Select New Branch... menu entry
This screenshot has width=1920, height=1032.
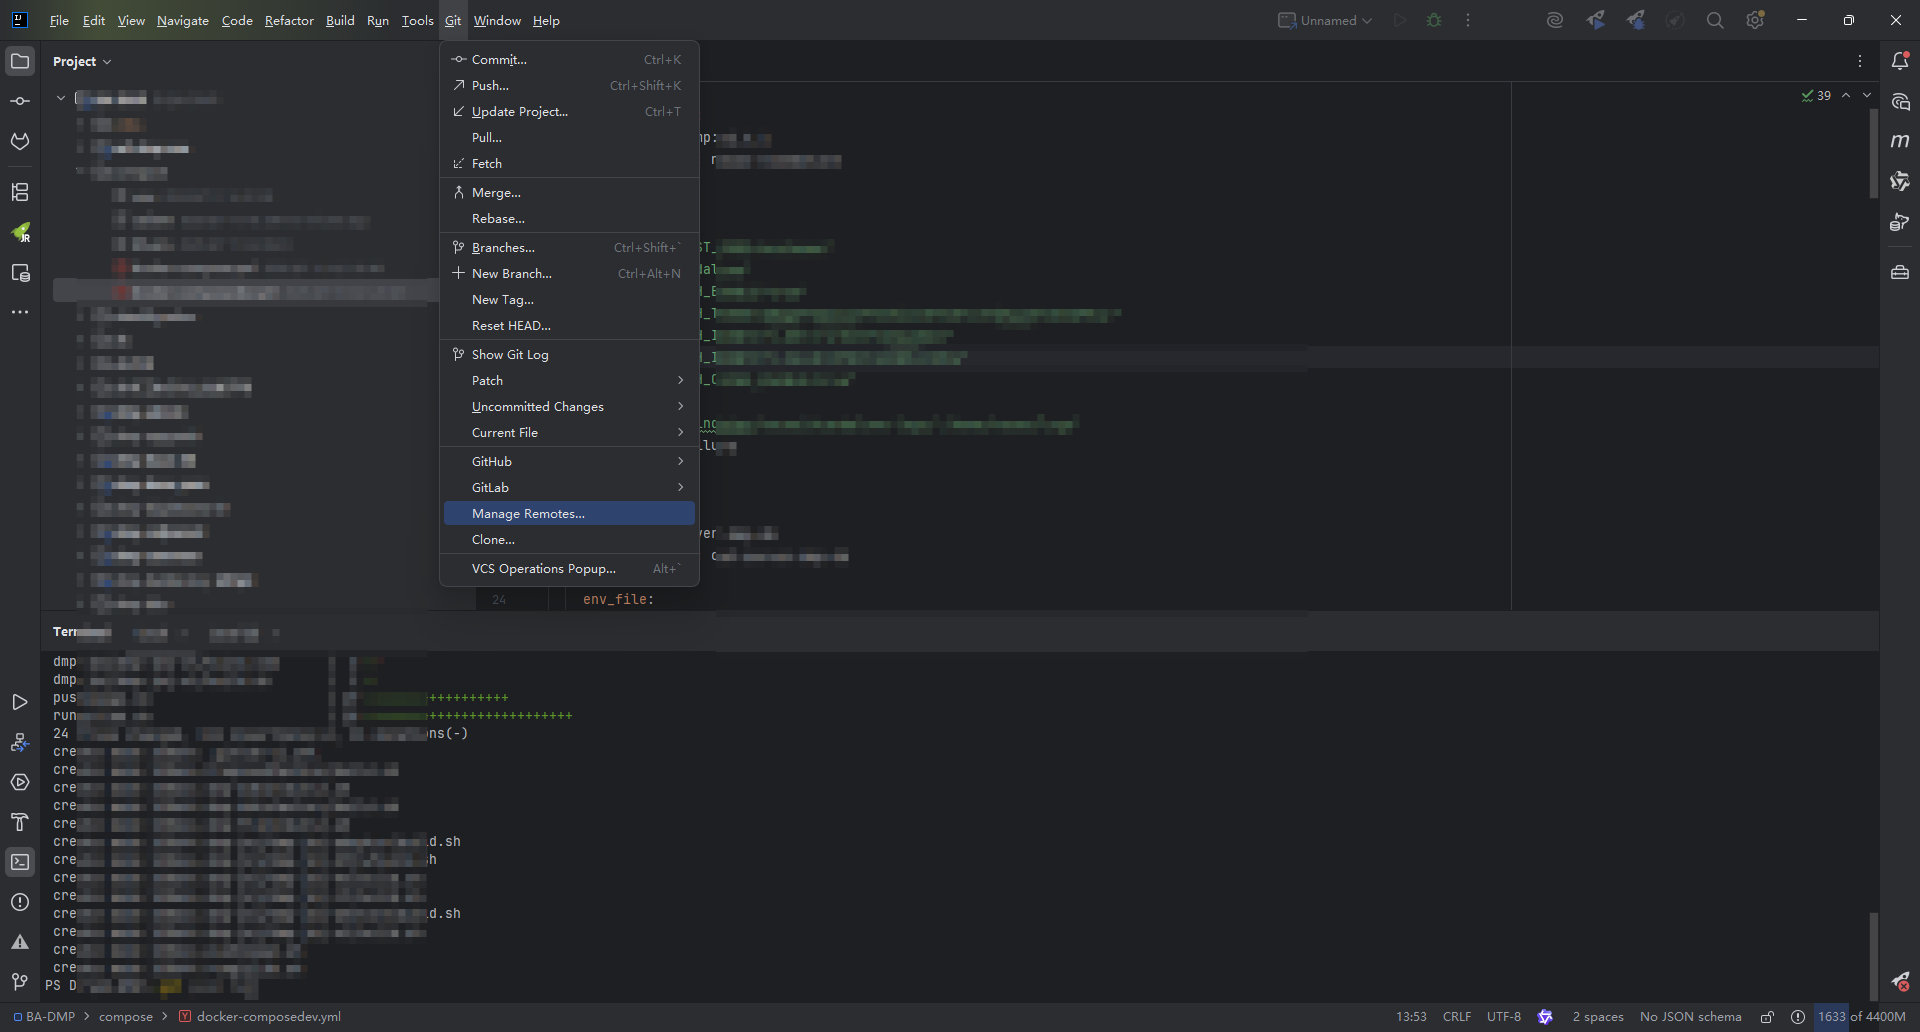tap(569, 273)
